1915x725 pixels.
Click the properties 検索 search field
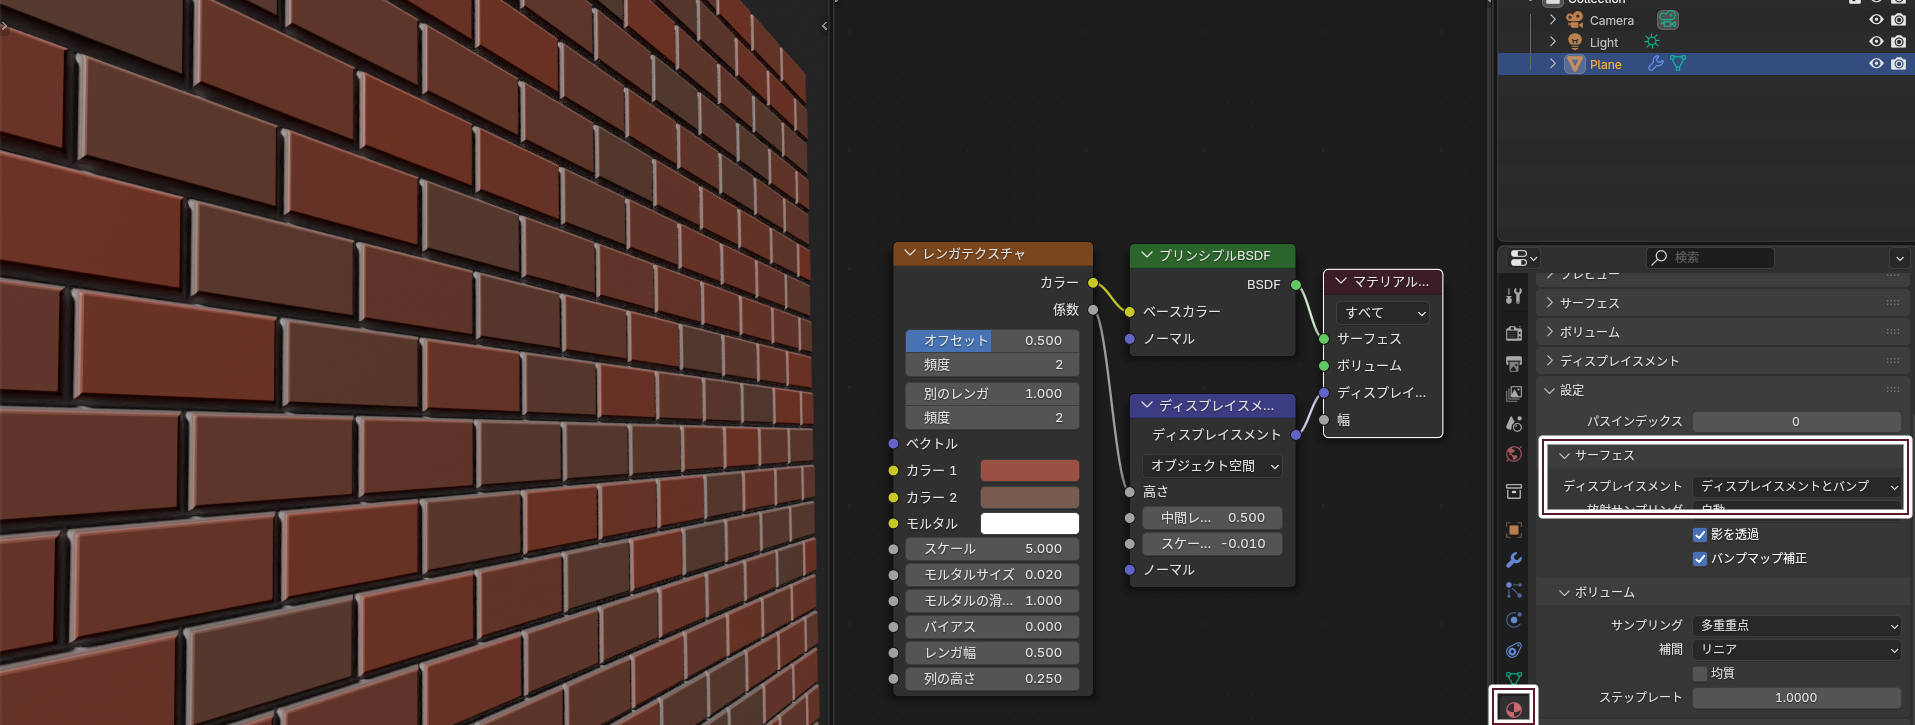(1710, 258)
